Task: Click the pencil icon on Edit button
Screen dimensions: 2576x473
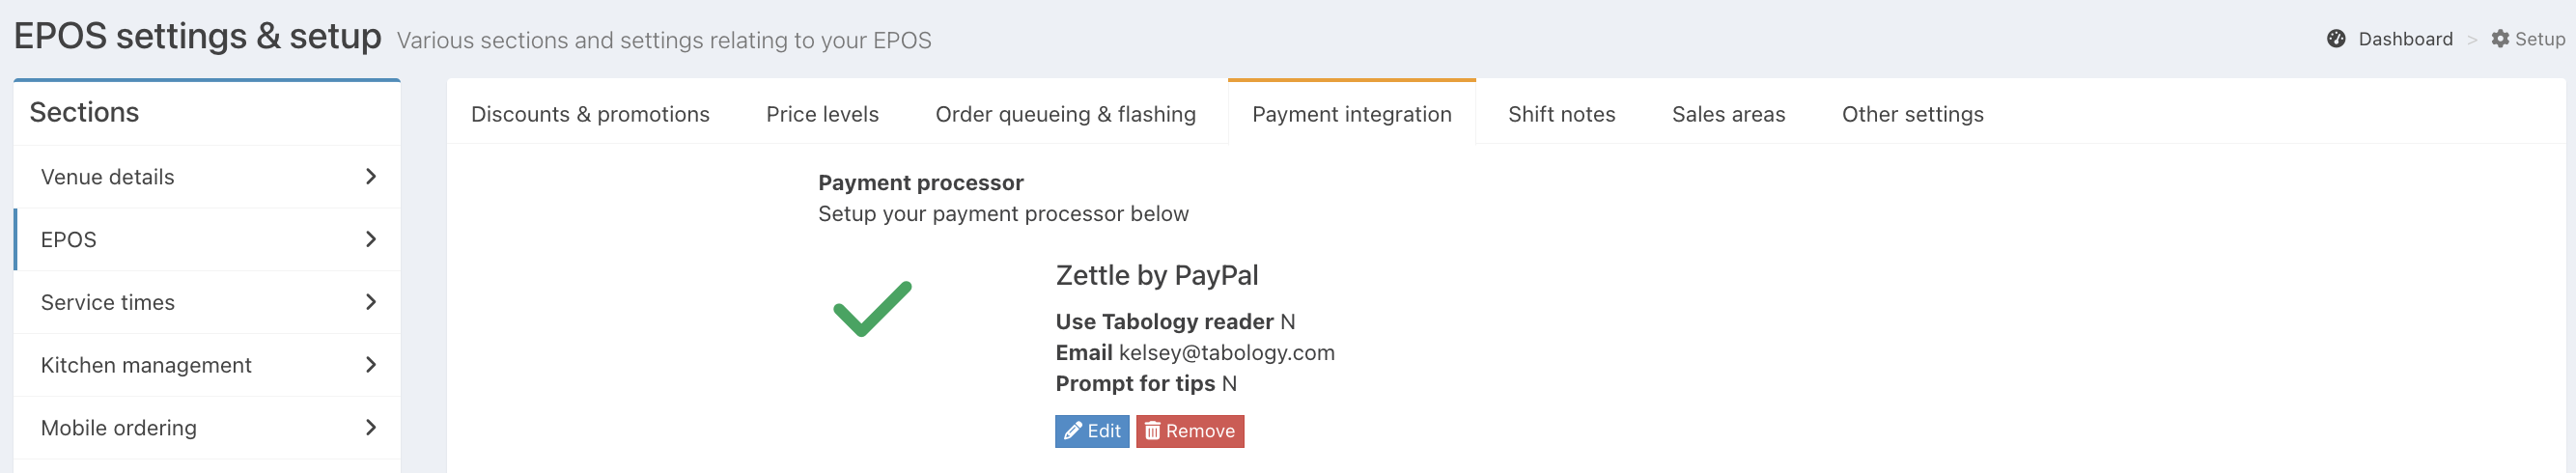Action: pyautogui.click(x=1073, y=431)
